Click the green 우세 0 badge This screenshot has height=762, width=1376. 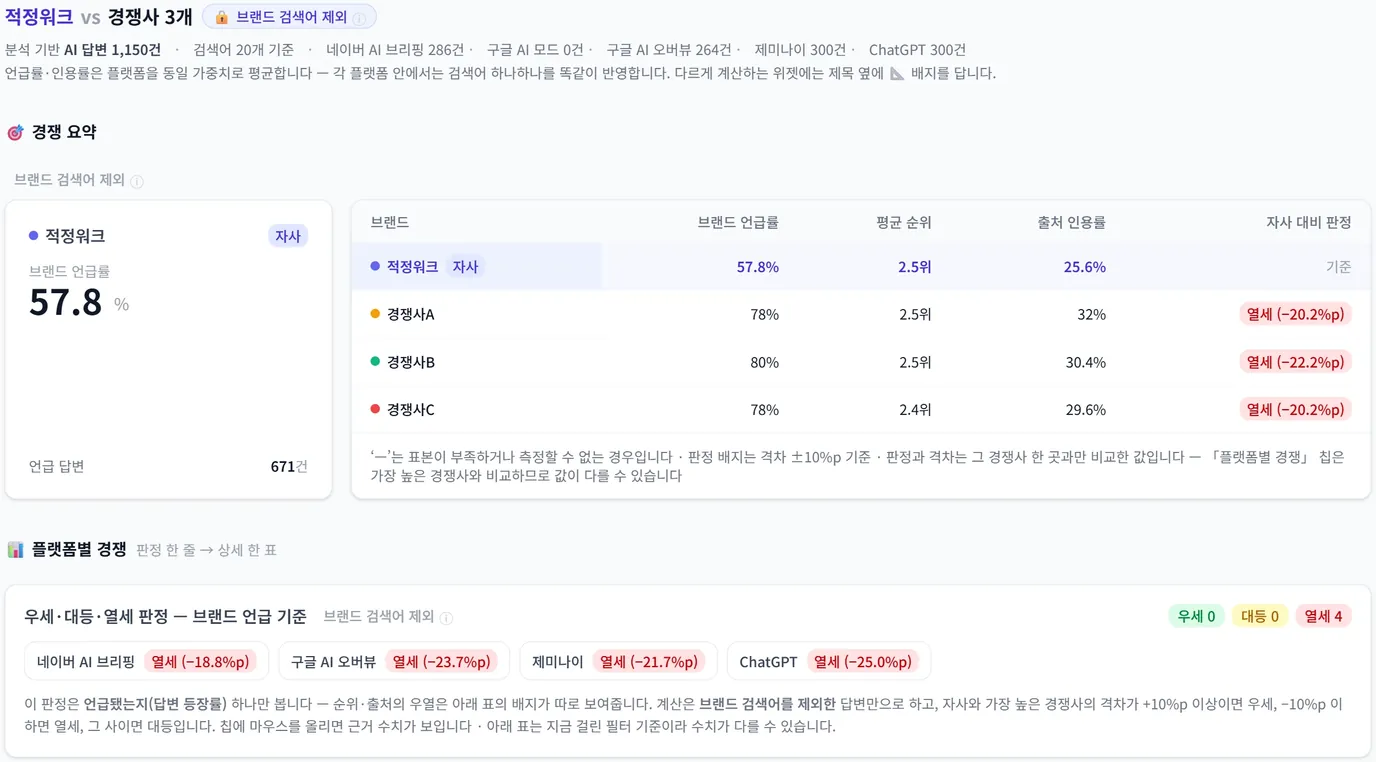coord(1196,616)
